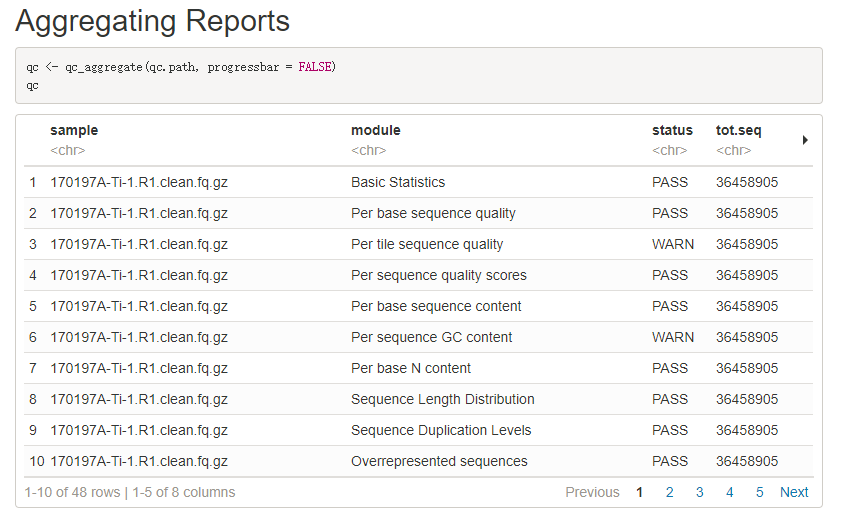Click the Next pagination link

tap(794, 492)
